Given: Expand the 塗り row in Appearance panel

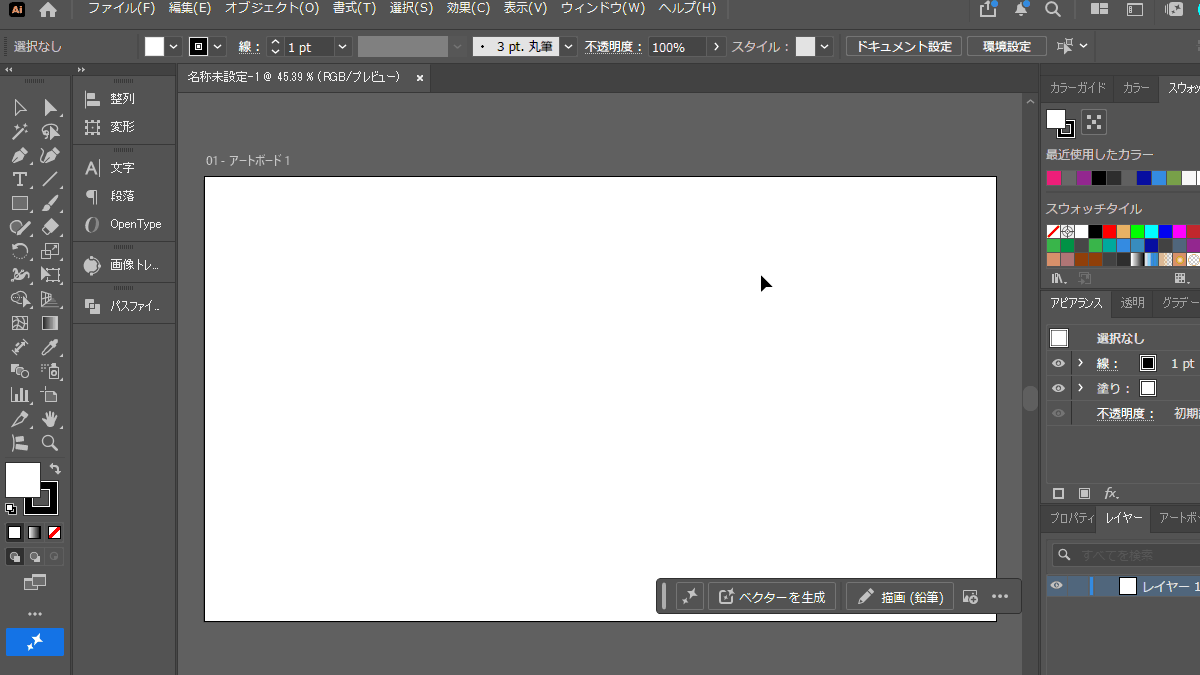Looking at the screenshot, I should (1080, 388).
